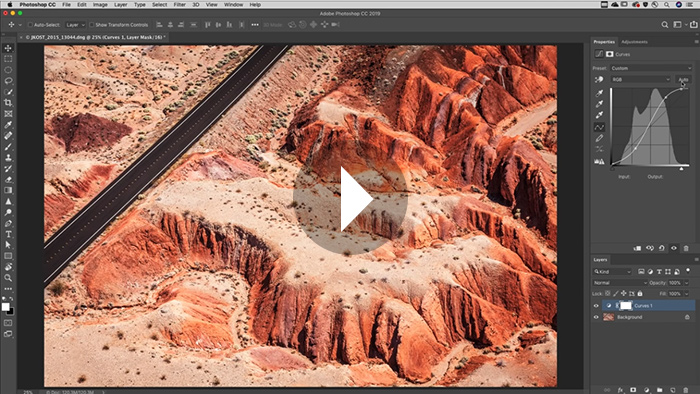Screen dimensions: 700x394
Task: Select the Curves 1 layer mask thumbnail
Action: pyautogui.click(x=626, y=306)
